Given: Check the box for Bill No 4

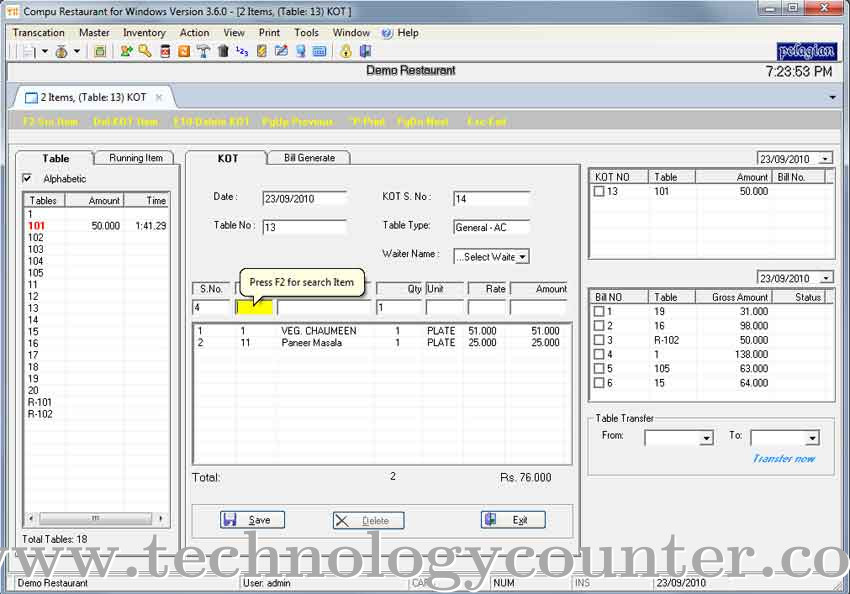Looking at the screenshot, I should pos(599,354).
